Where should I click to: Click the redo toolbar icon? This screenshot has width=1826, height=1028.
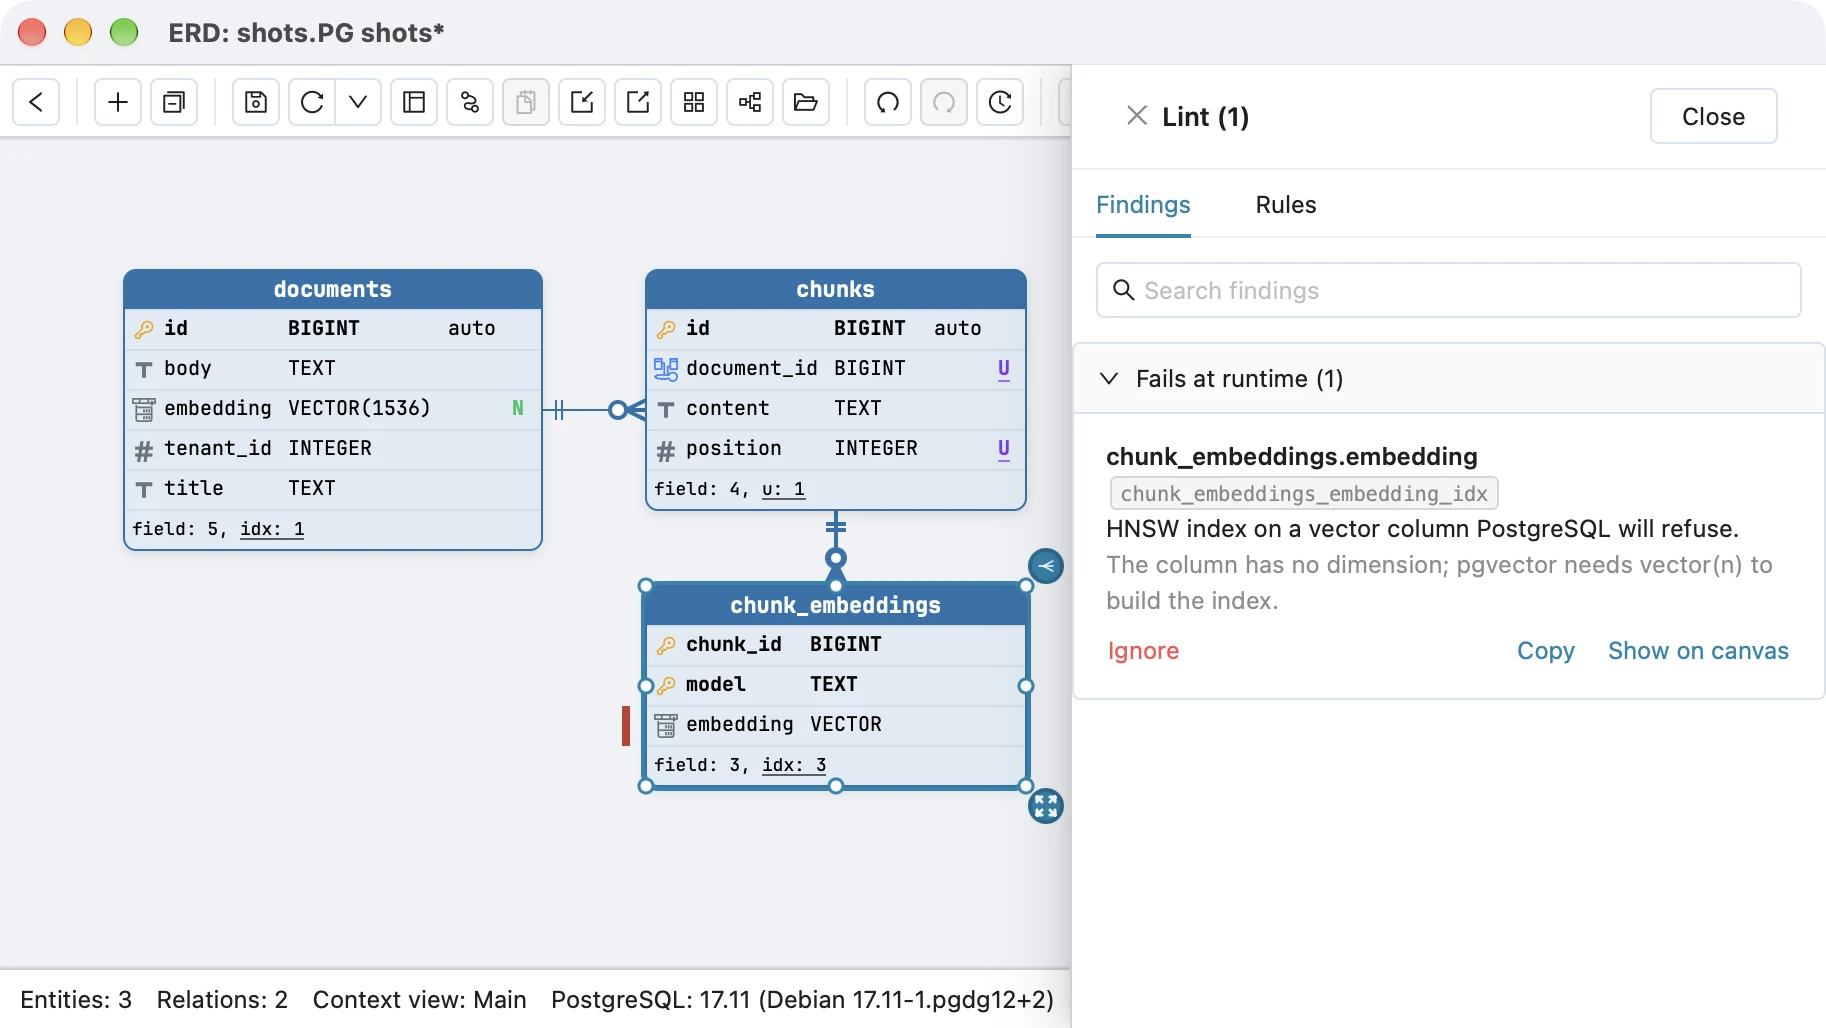click(x=944, y=102)
